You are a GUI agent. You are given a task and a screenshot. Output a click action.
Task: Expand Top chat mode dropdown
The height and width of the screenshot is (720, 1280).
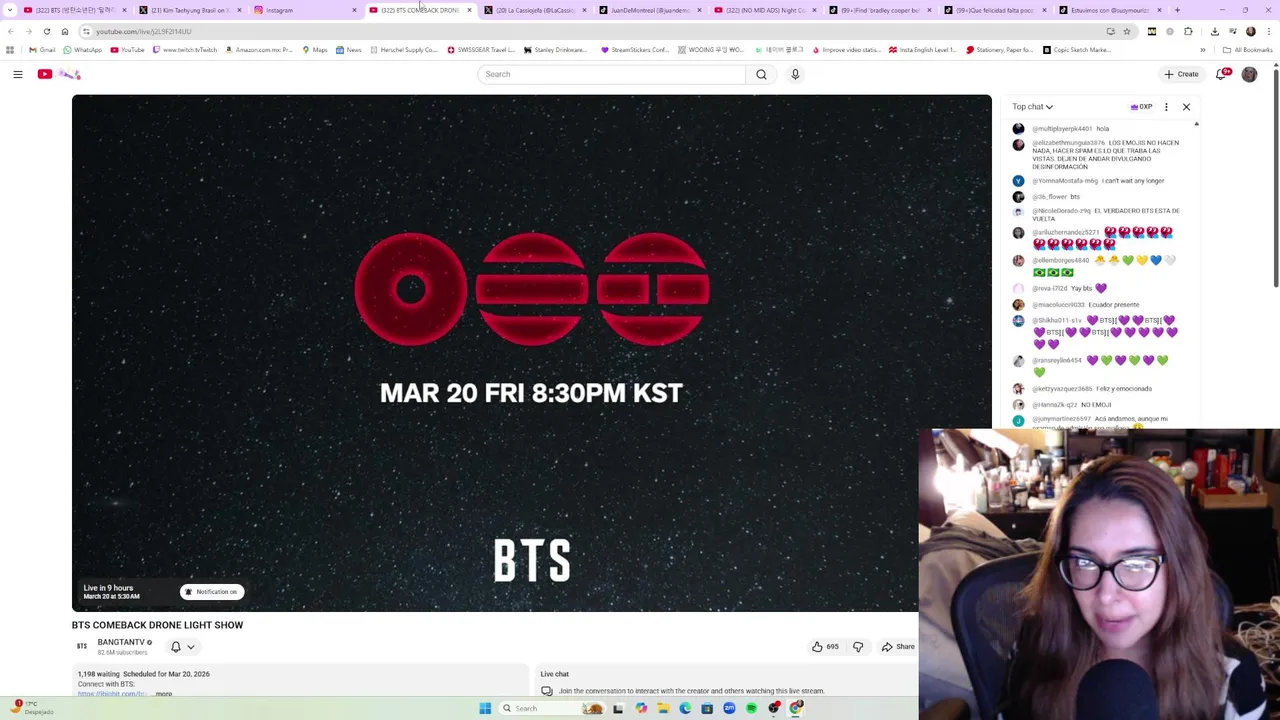1032,107
